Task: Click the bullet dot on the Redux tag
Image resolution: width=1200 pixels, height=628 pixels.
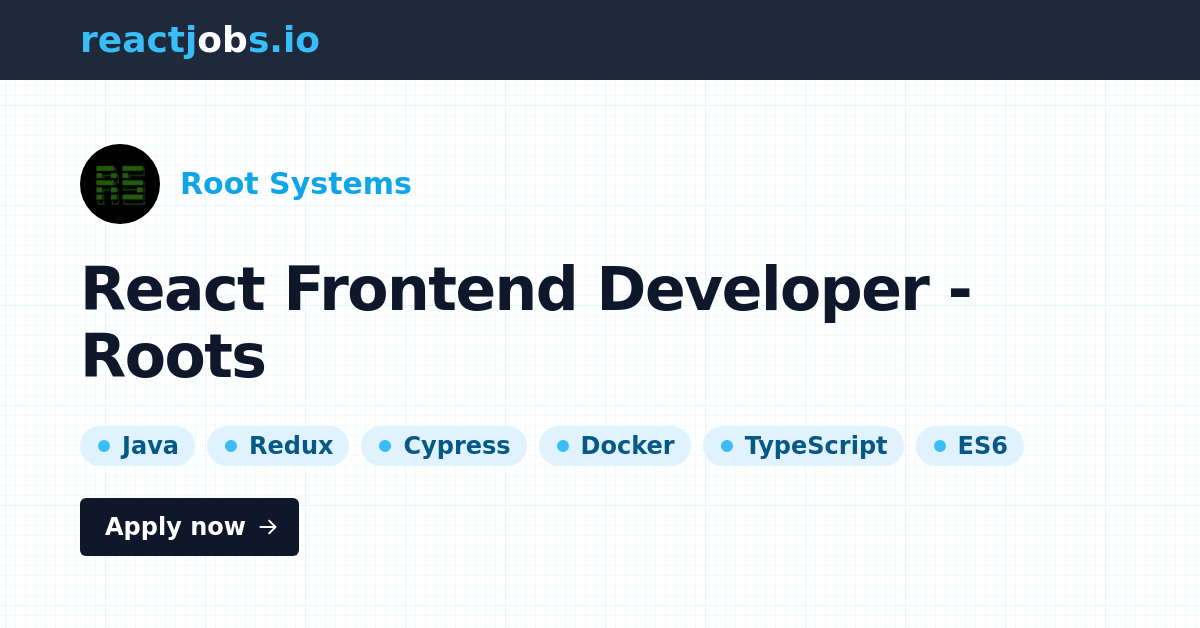Action: coord(230,446)
